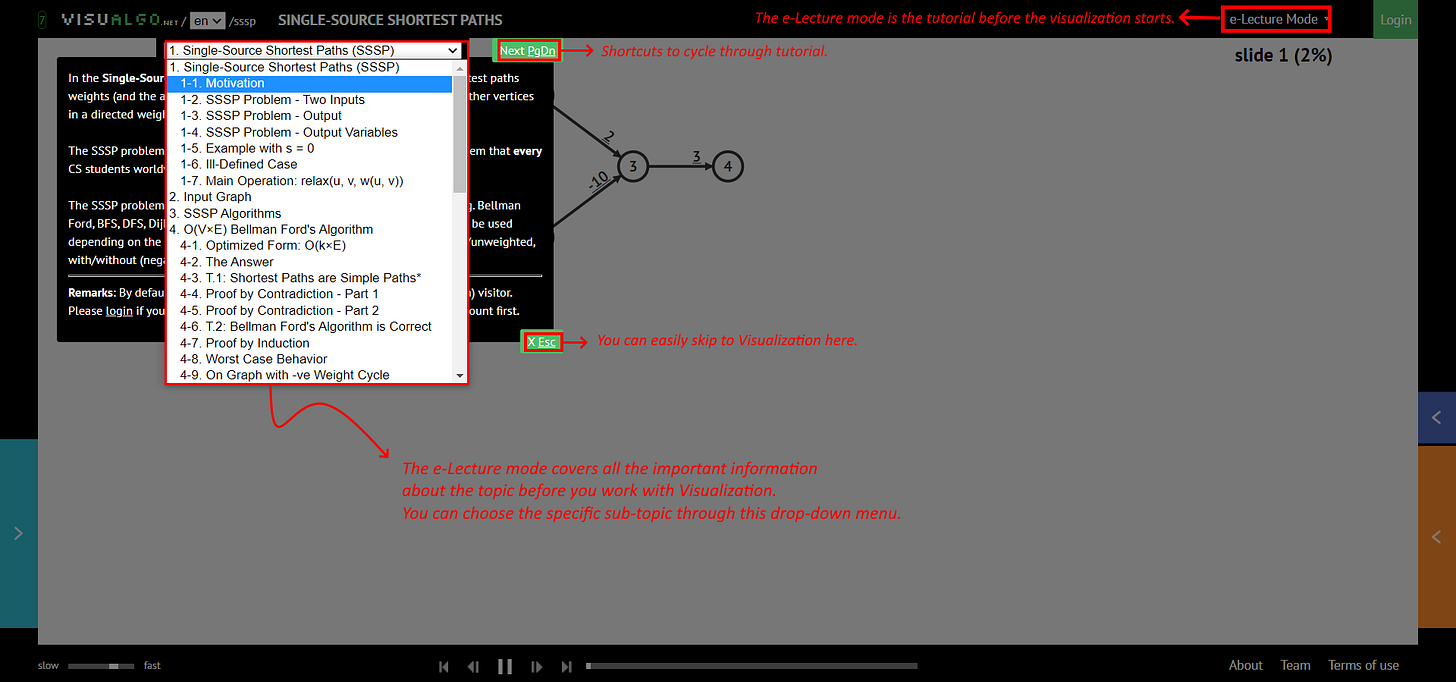Click the Login button
This screenshot has height=682, width=1456.
(1396, 19)
